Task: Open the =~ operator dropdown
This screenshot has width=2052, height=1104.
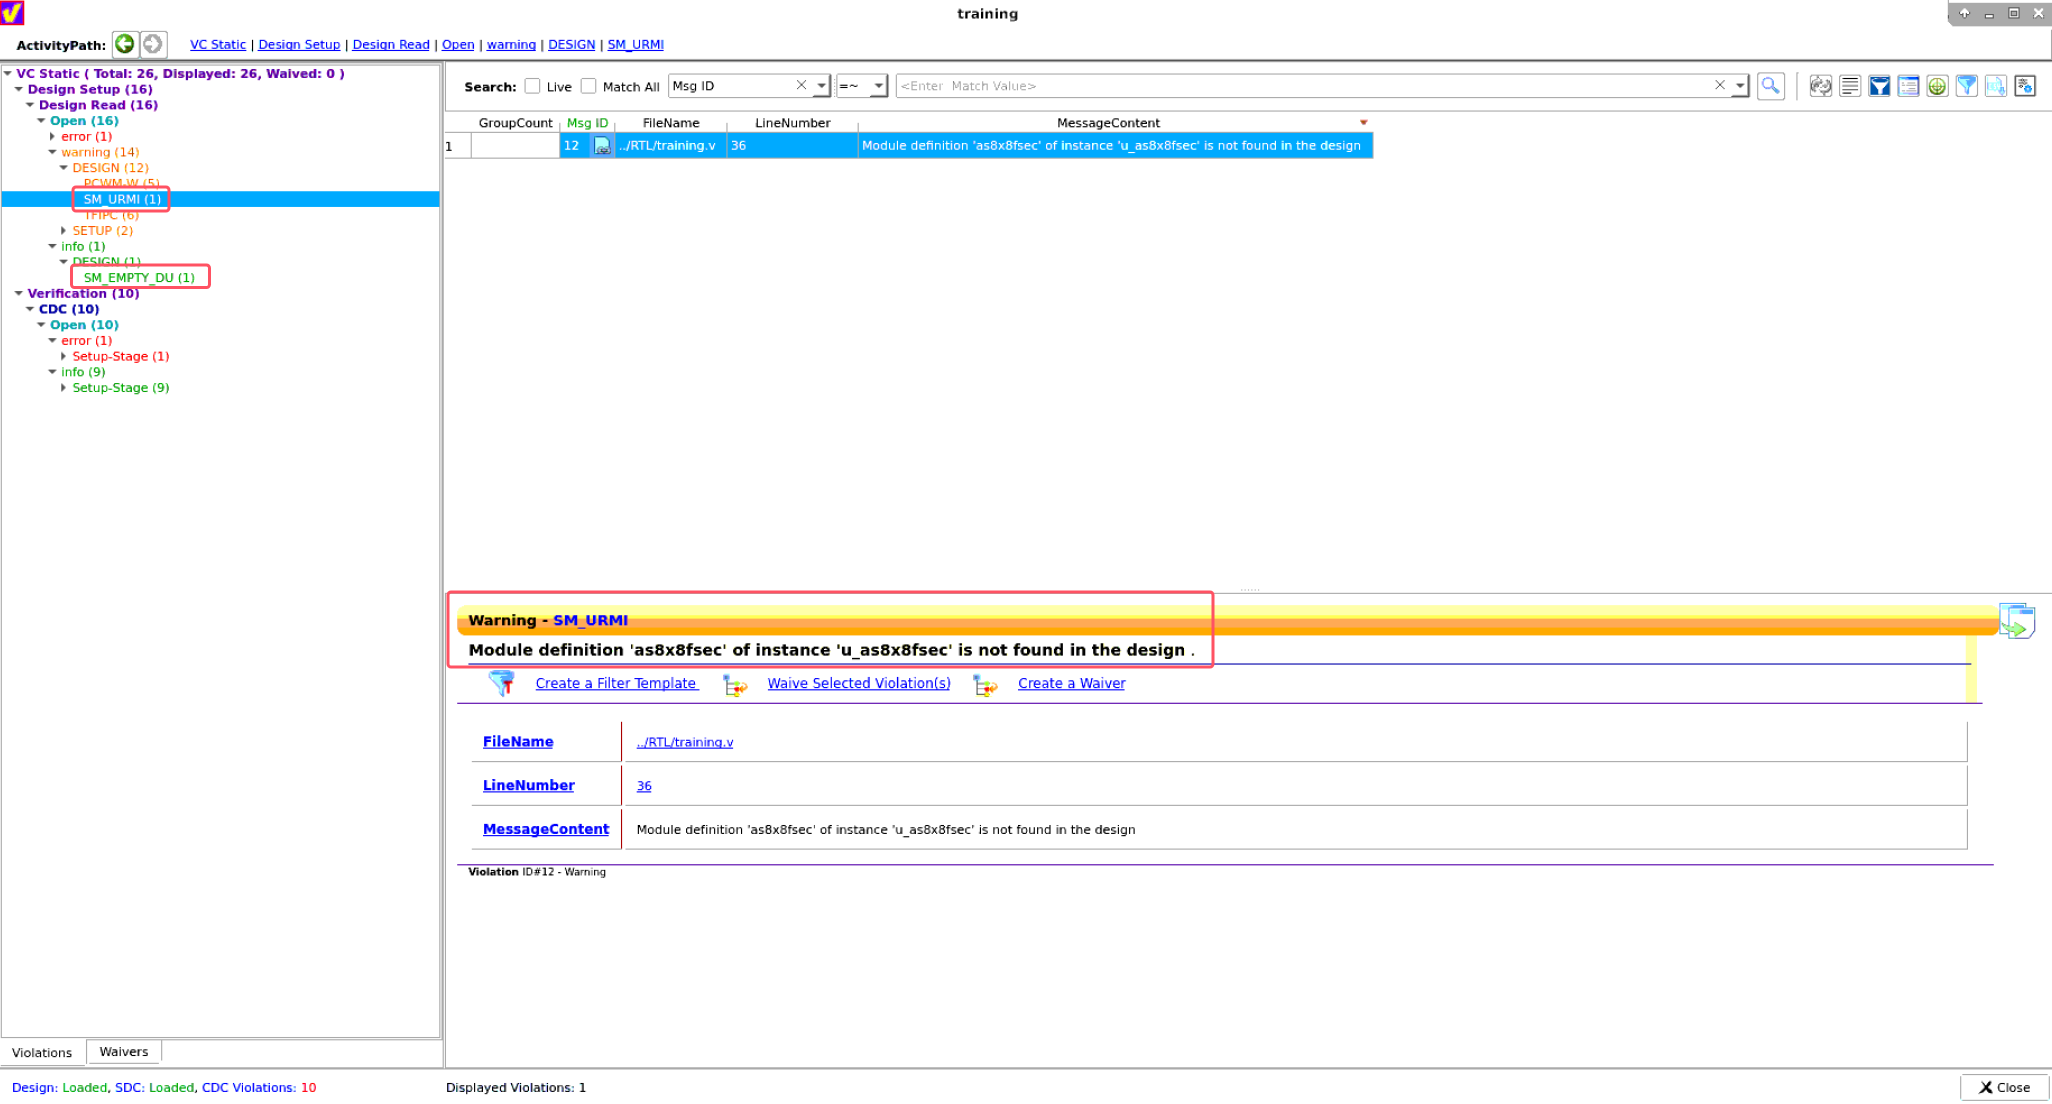Action: tap(878, 86)
